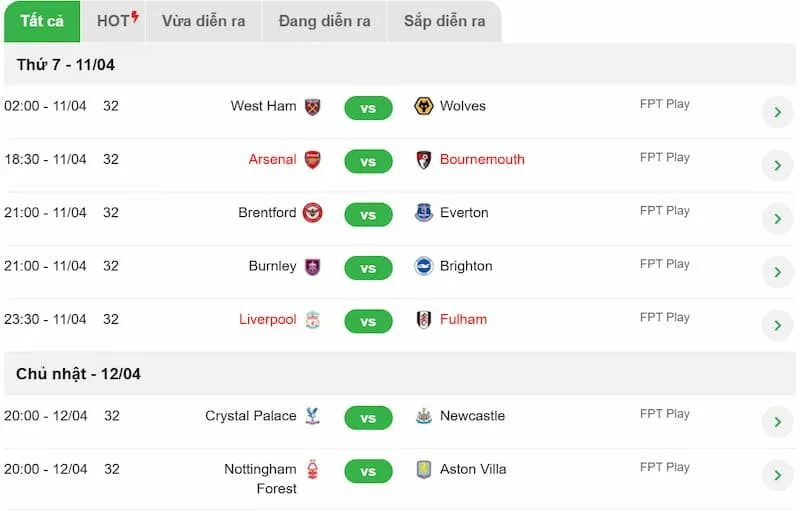
Task: Expand the West Ham vs Wolves match arrow
Action: [x=777, y=112]
